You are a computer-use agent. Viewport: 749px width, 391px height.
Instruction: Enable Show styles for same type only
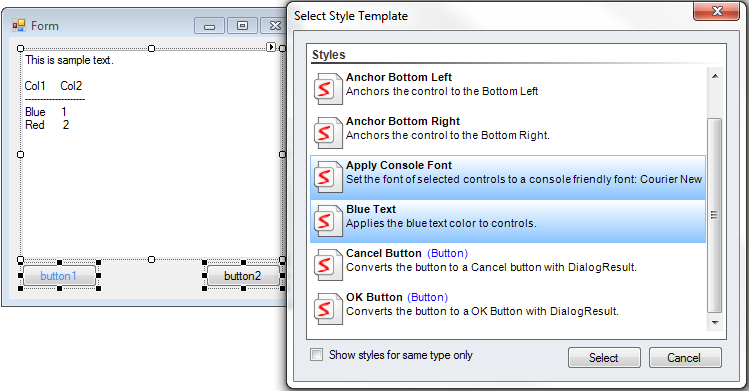click(x=316, y=355)
